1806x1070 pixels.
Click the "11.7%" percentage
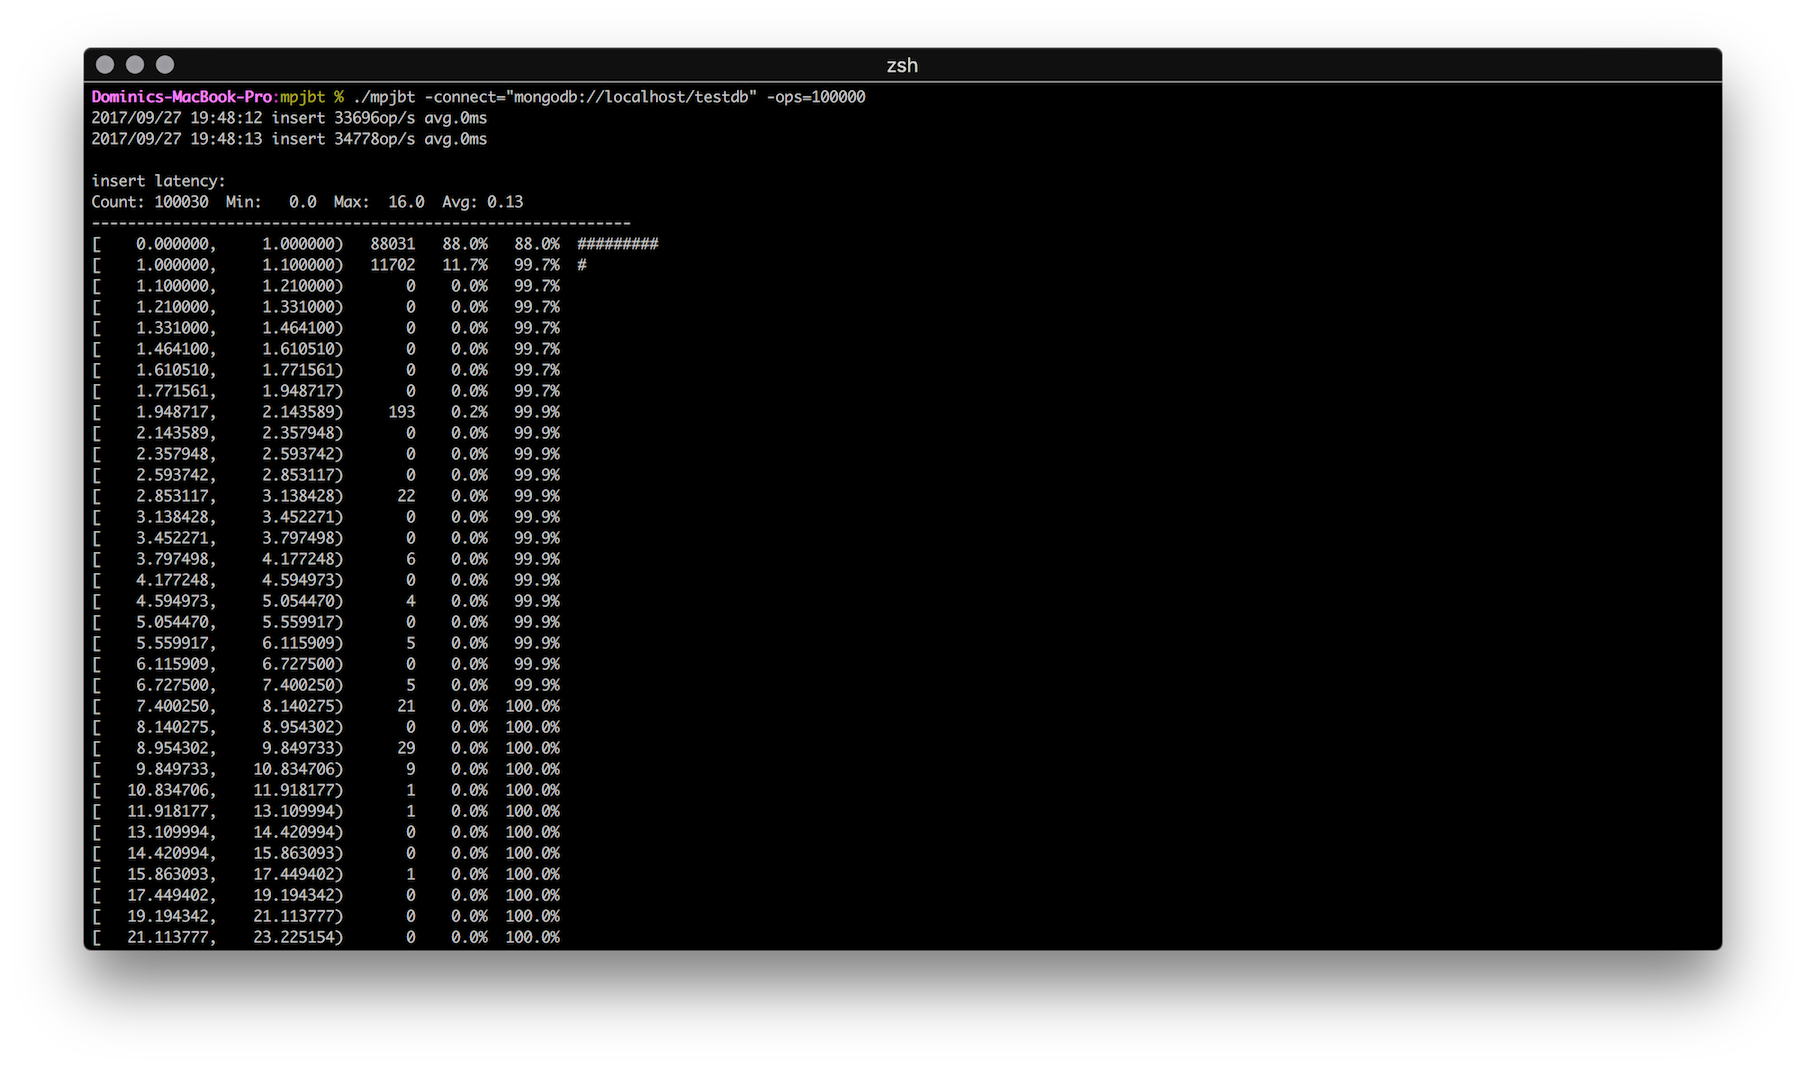pyautogui.click(x=465, y=265)
